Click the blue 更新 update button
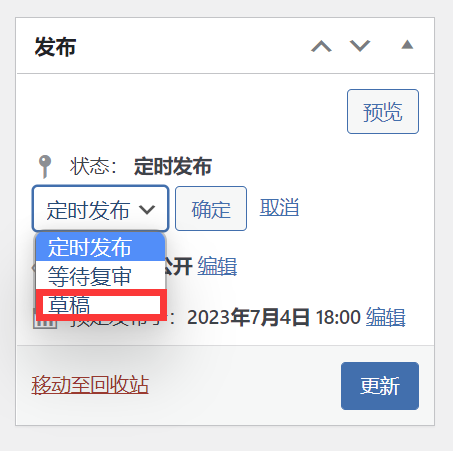453x451 pixels. 380,386
